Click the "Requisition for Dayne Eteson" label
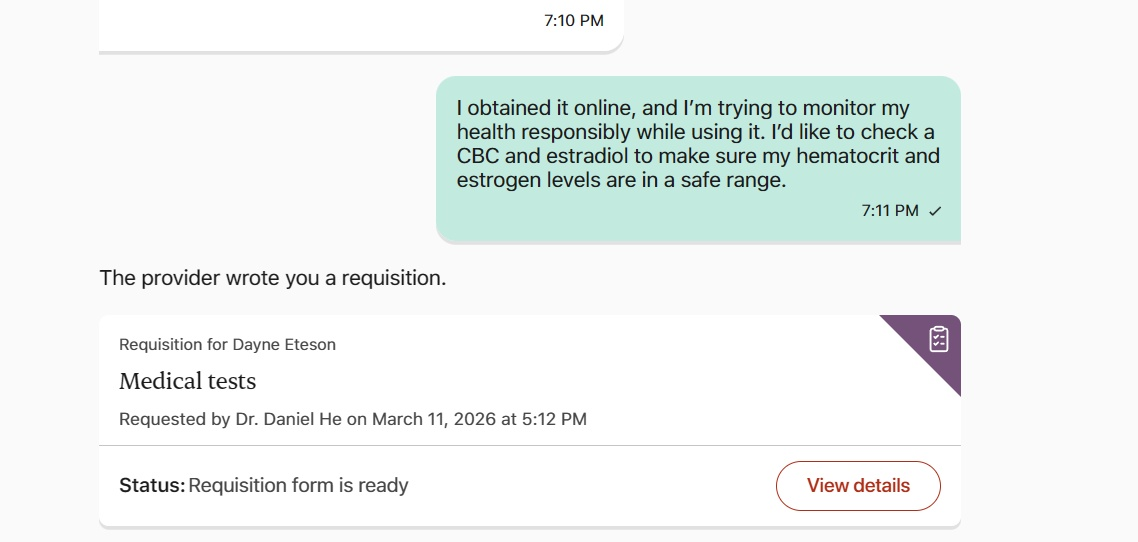Screen dimensions: 1138x542 click(227, 345)
